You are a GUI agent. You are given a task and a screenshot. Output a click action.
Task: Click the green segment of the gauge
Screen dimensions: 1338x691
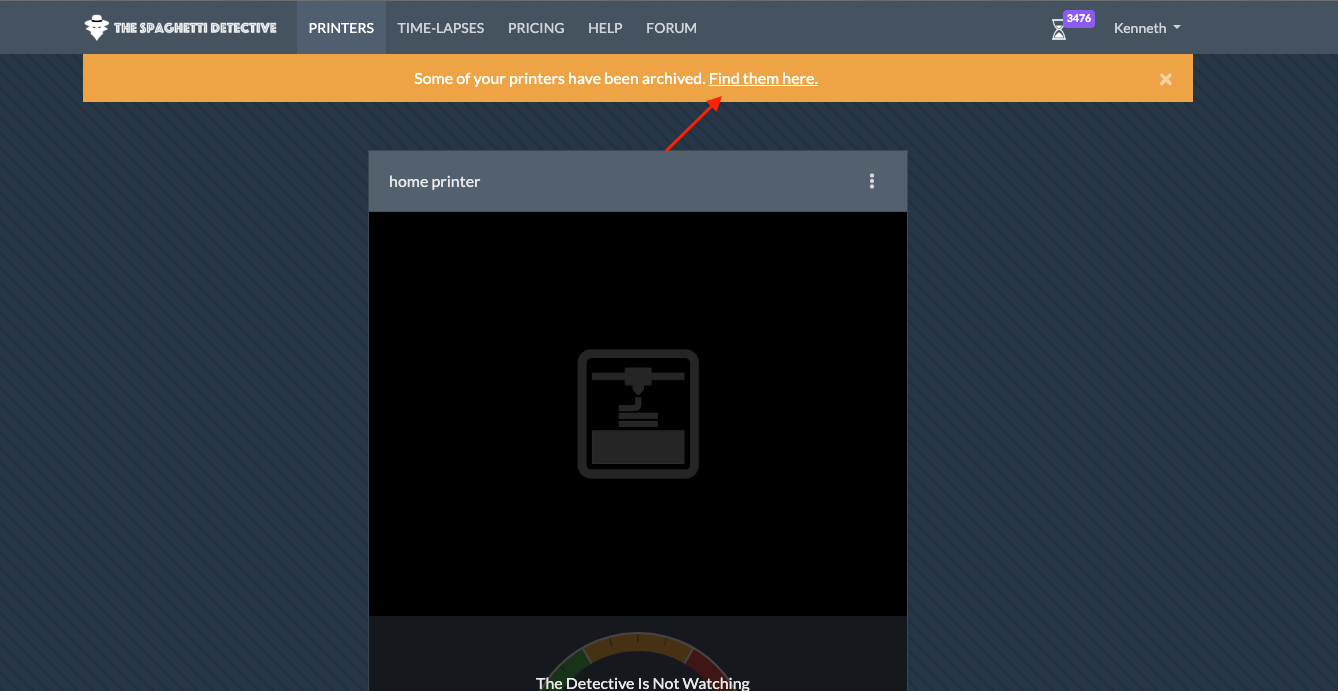[570, 665]
